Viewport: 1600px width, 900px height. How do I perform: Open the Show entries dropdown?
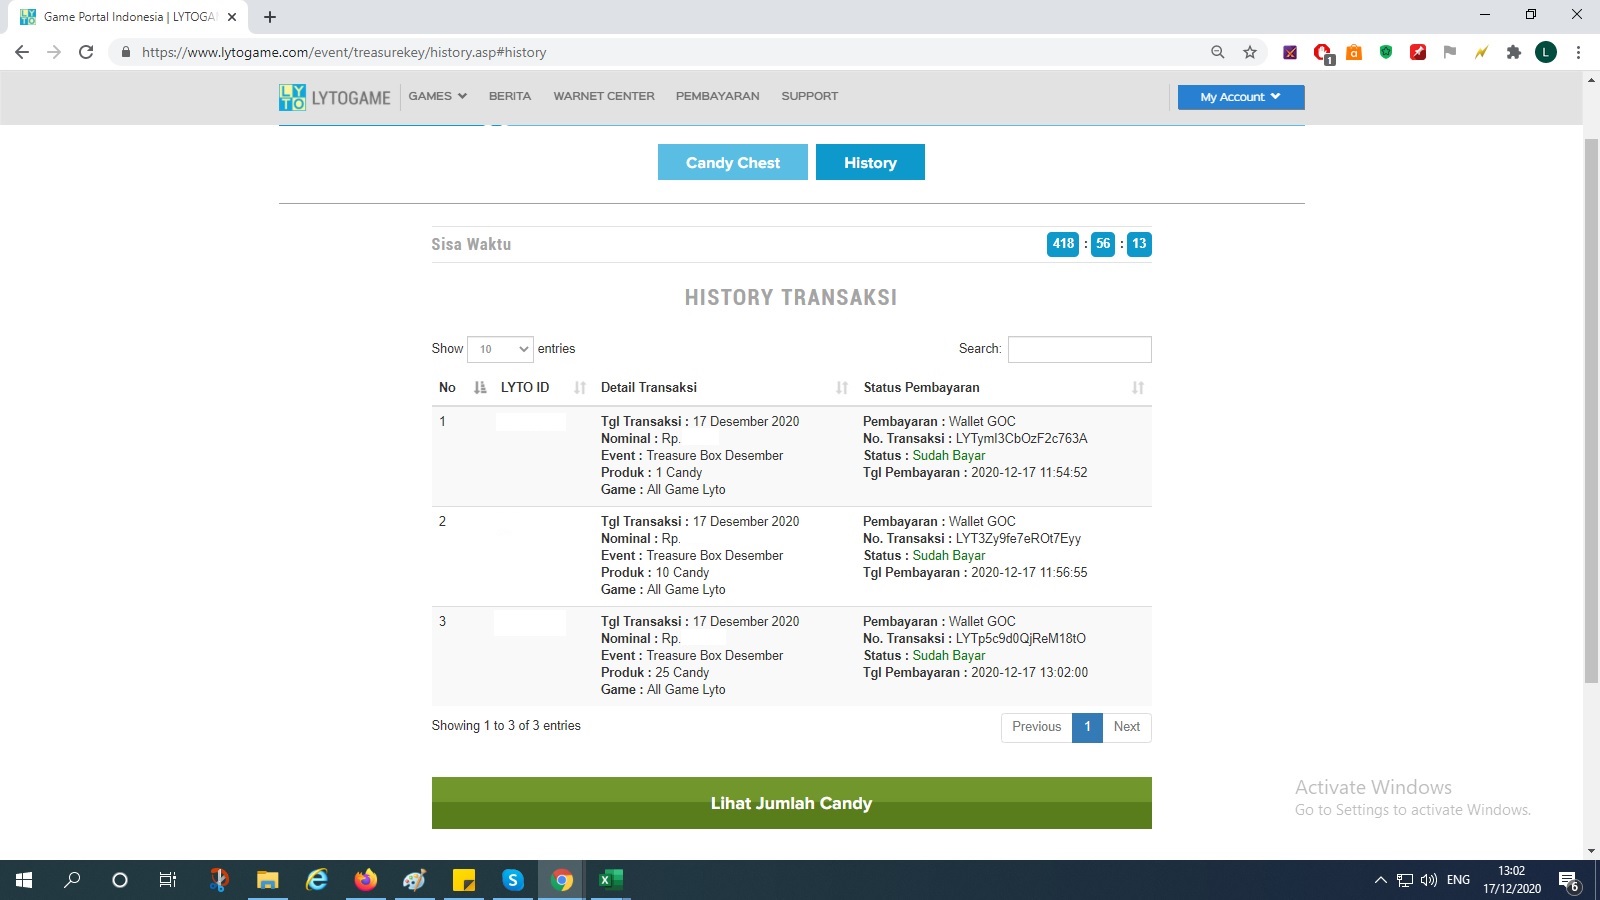[500, 349]
